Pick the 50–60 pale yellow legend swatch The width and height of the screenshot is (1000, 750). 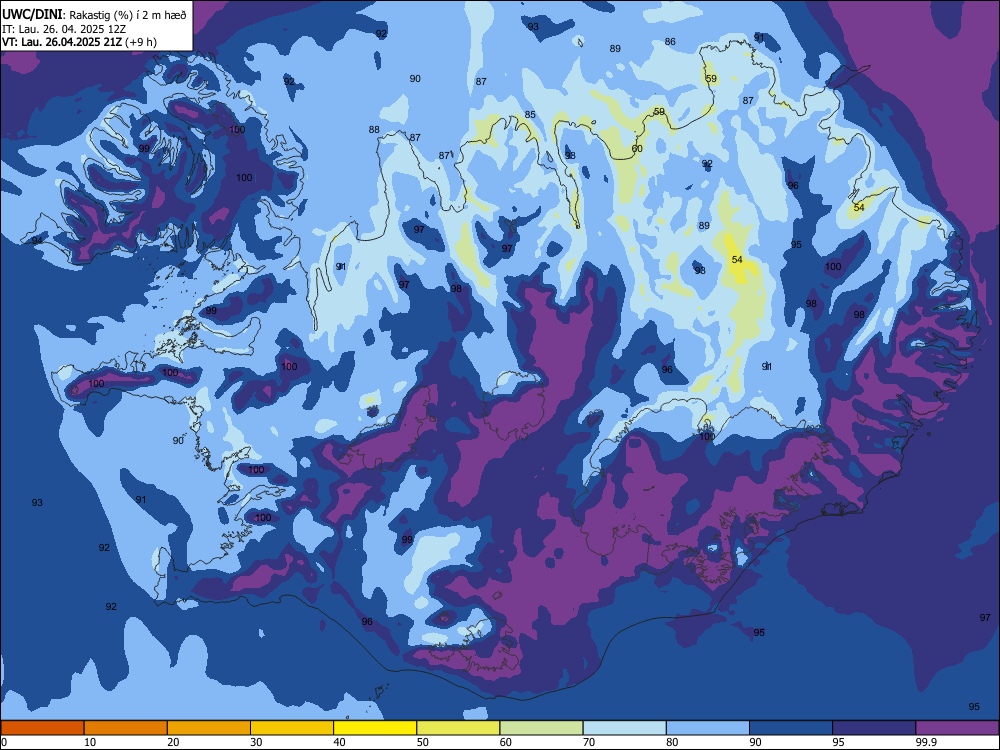click(x=458, y=728)
